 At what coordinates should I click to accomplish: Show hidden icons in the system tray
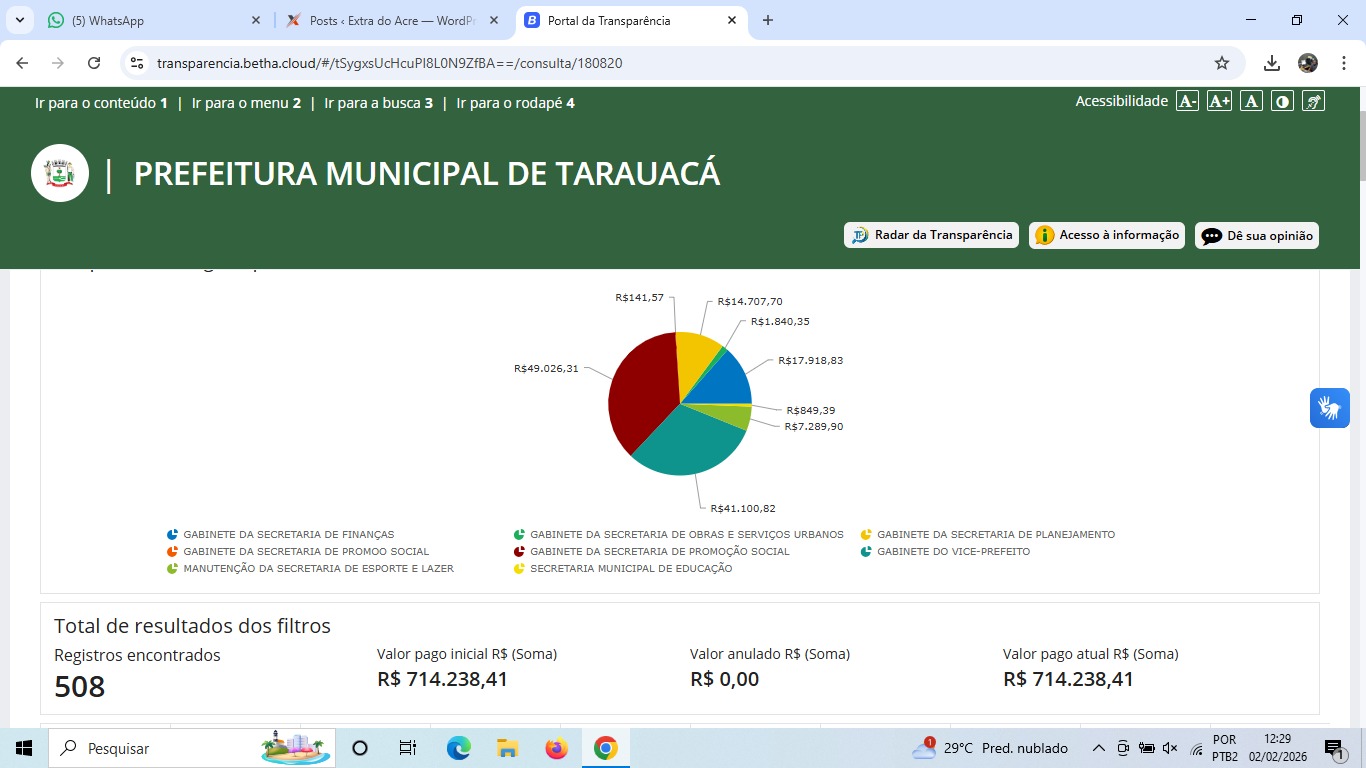1098,748
